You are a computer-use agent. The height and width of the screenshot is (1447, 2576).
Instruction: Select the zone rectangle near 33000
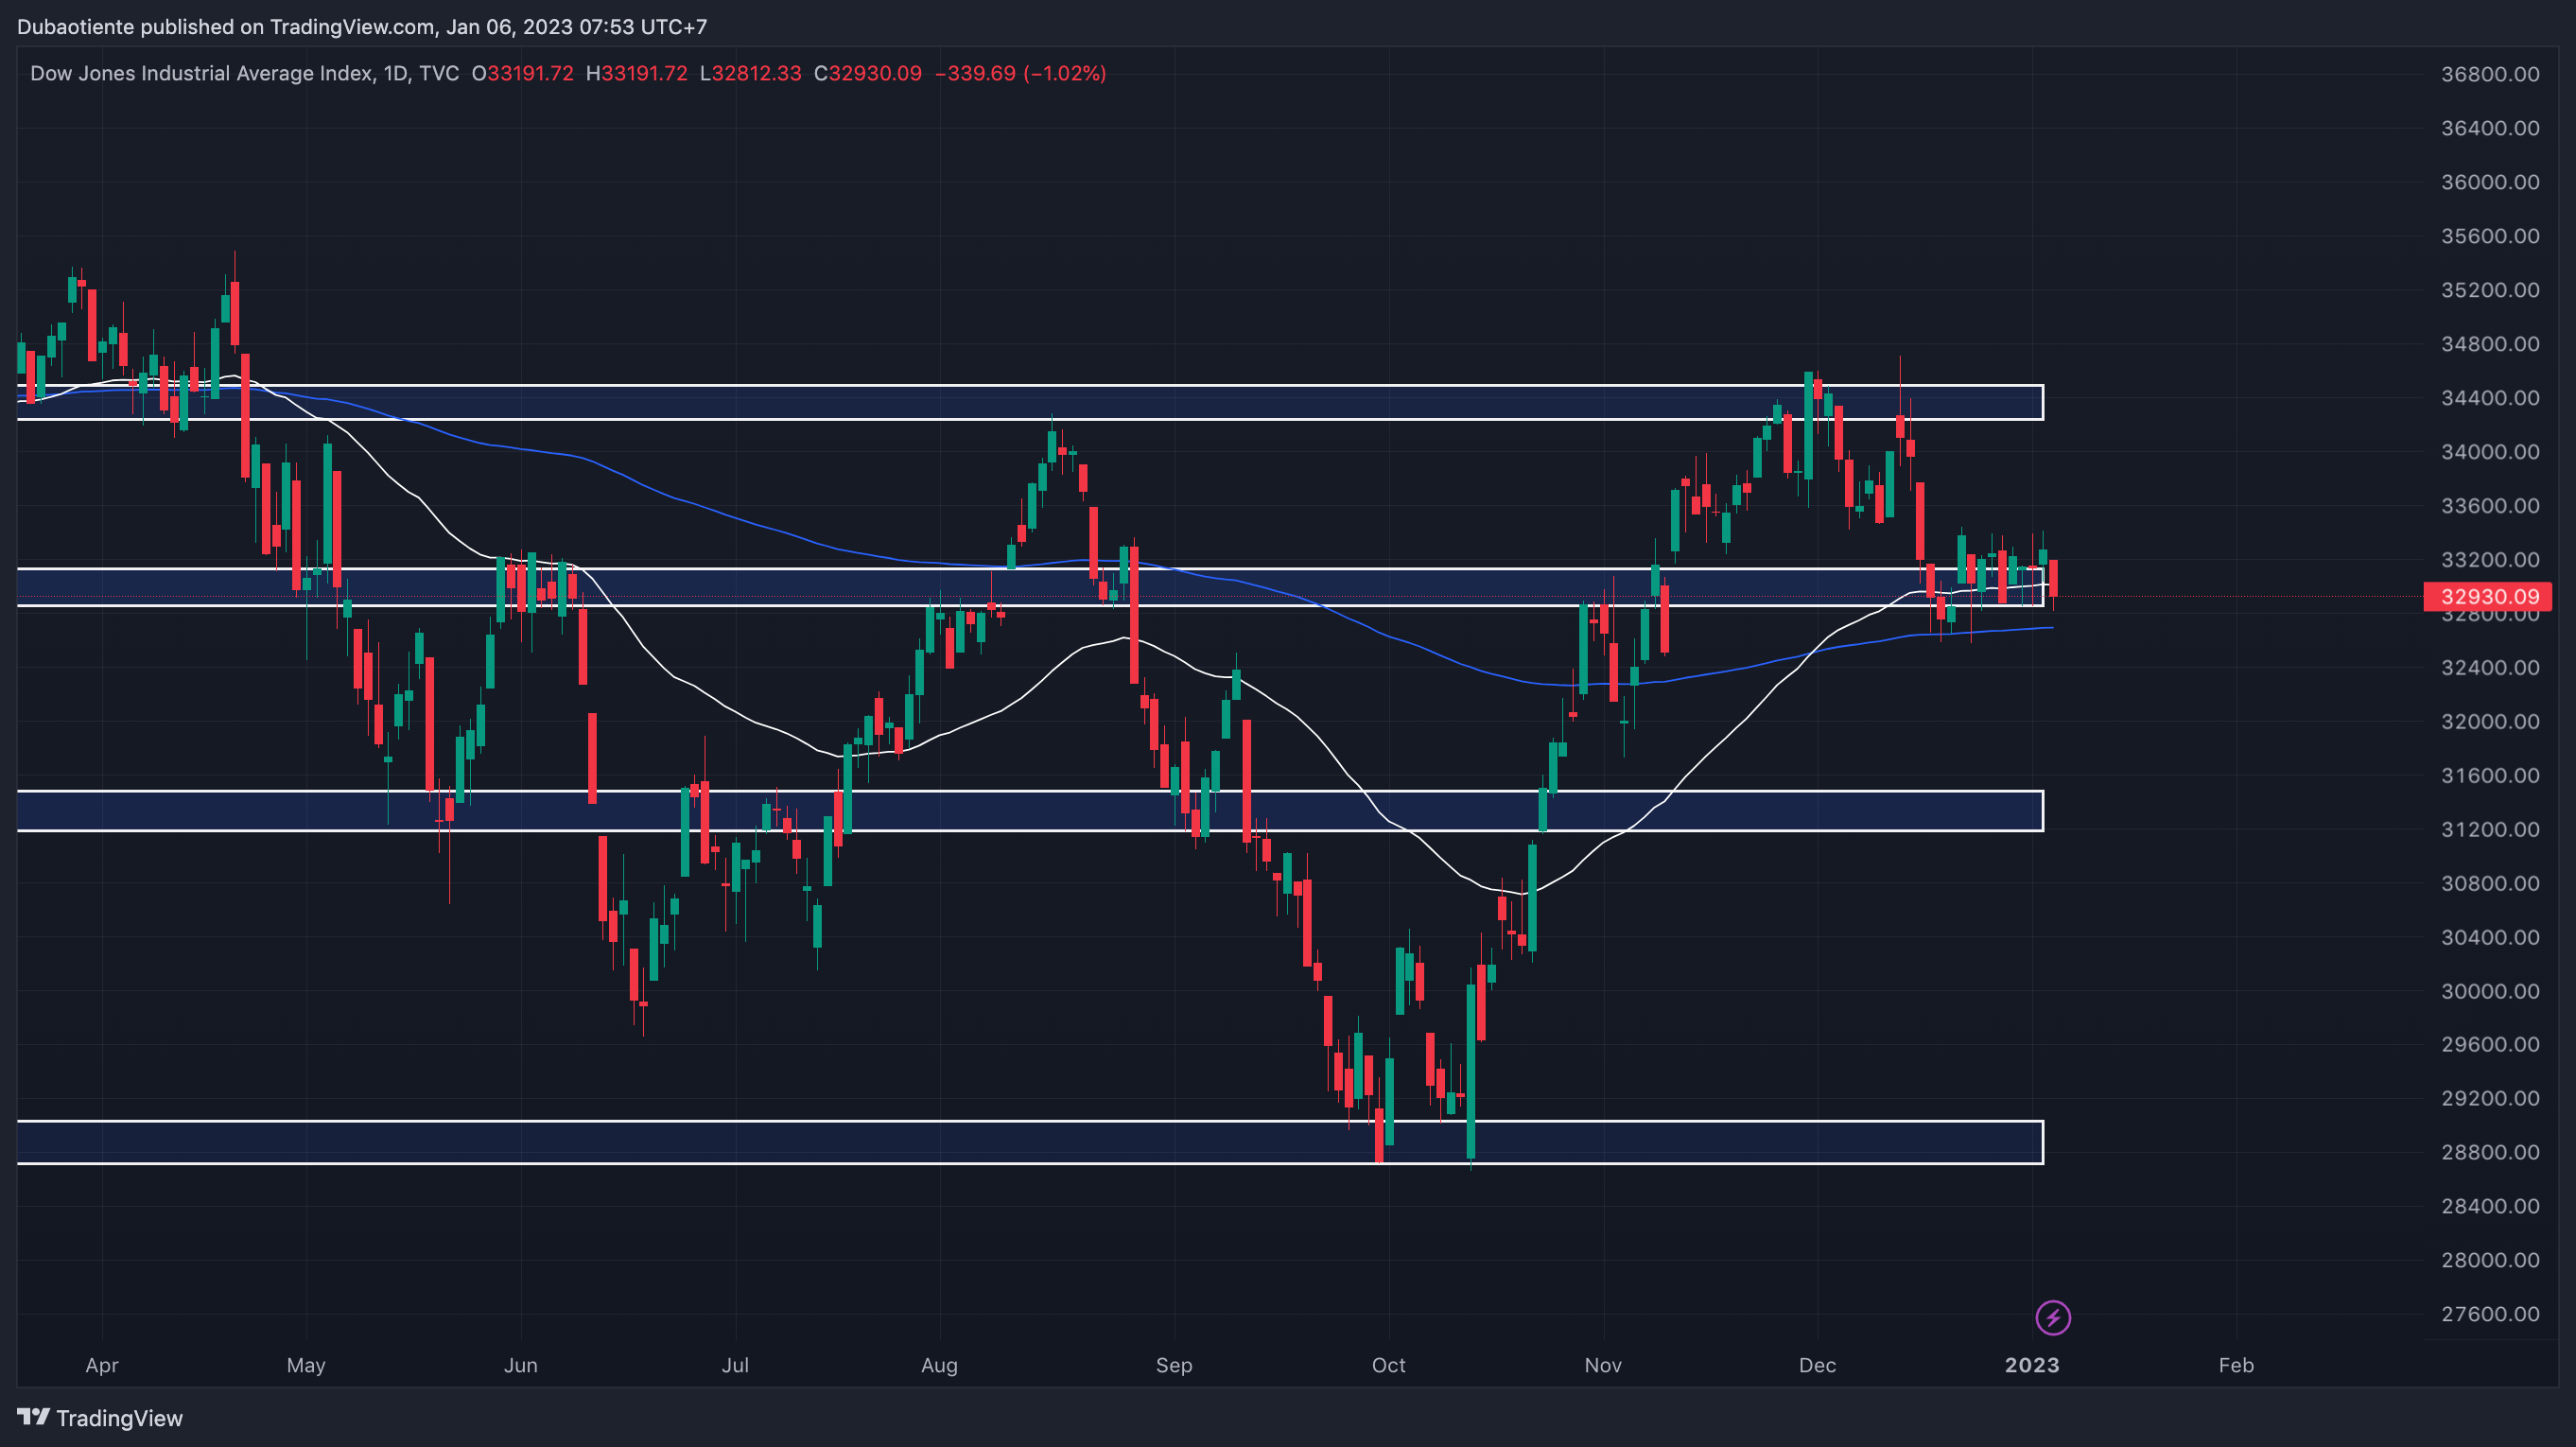[1031, 587]
